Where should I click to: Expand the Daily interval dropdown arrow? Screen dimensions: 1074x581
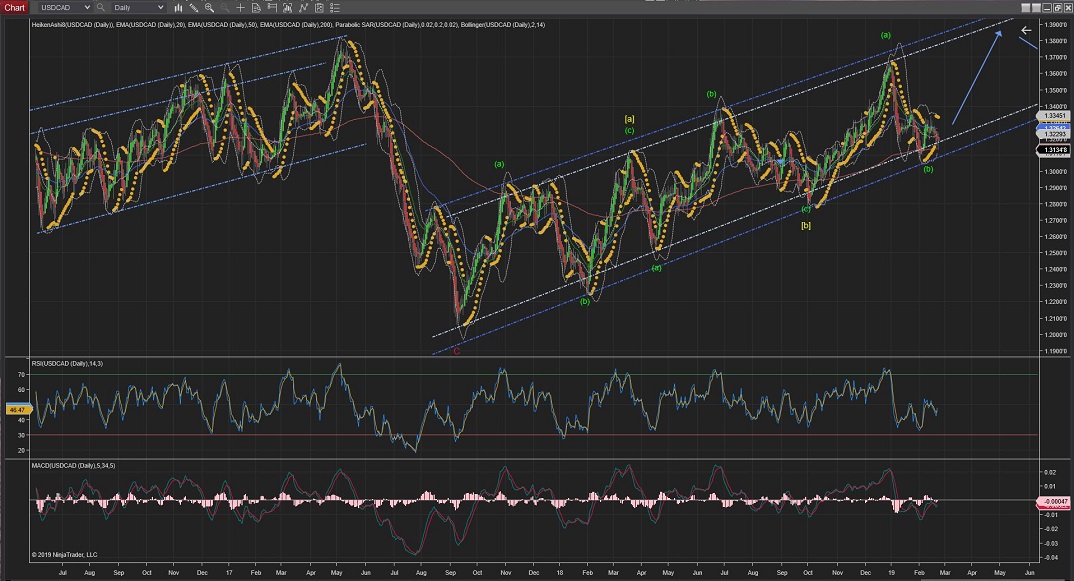[x=161, y=8]
